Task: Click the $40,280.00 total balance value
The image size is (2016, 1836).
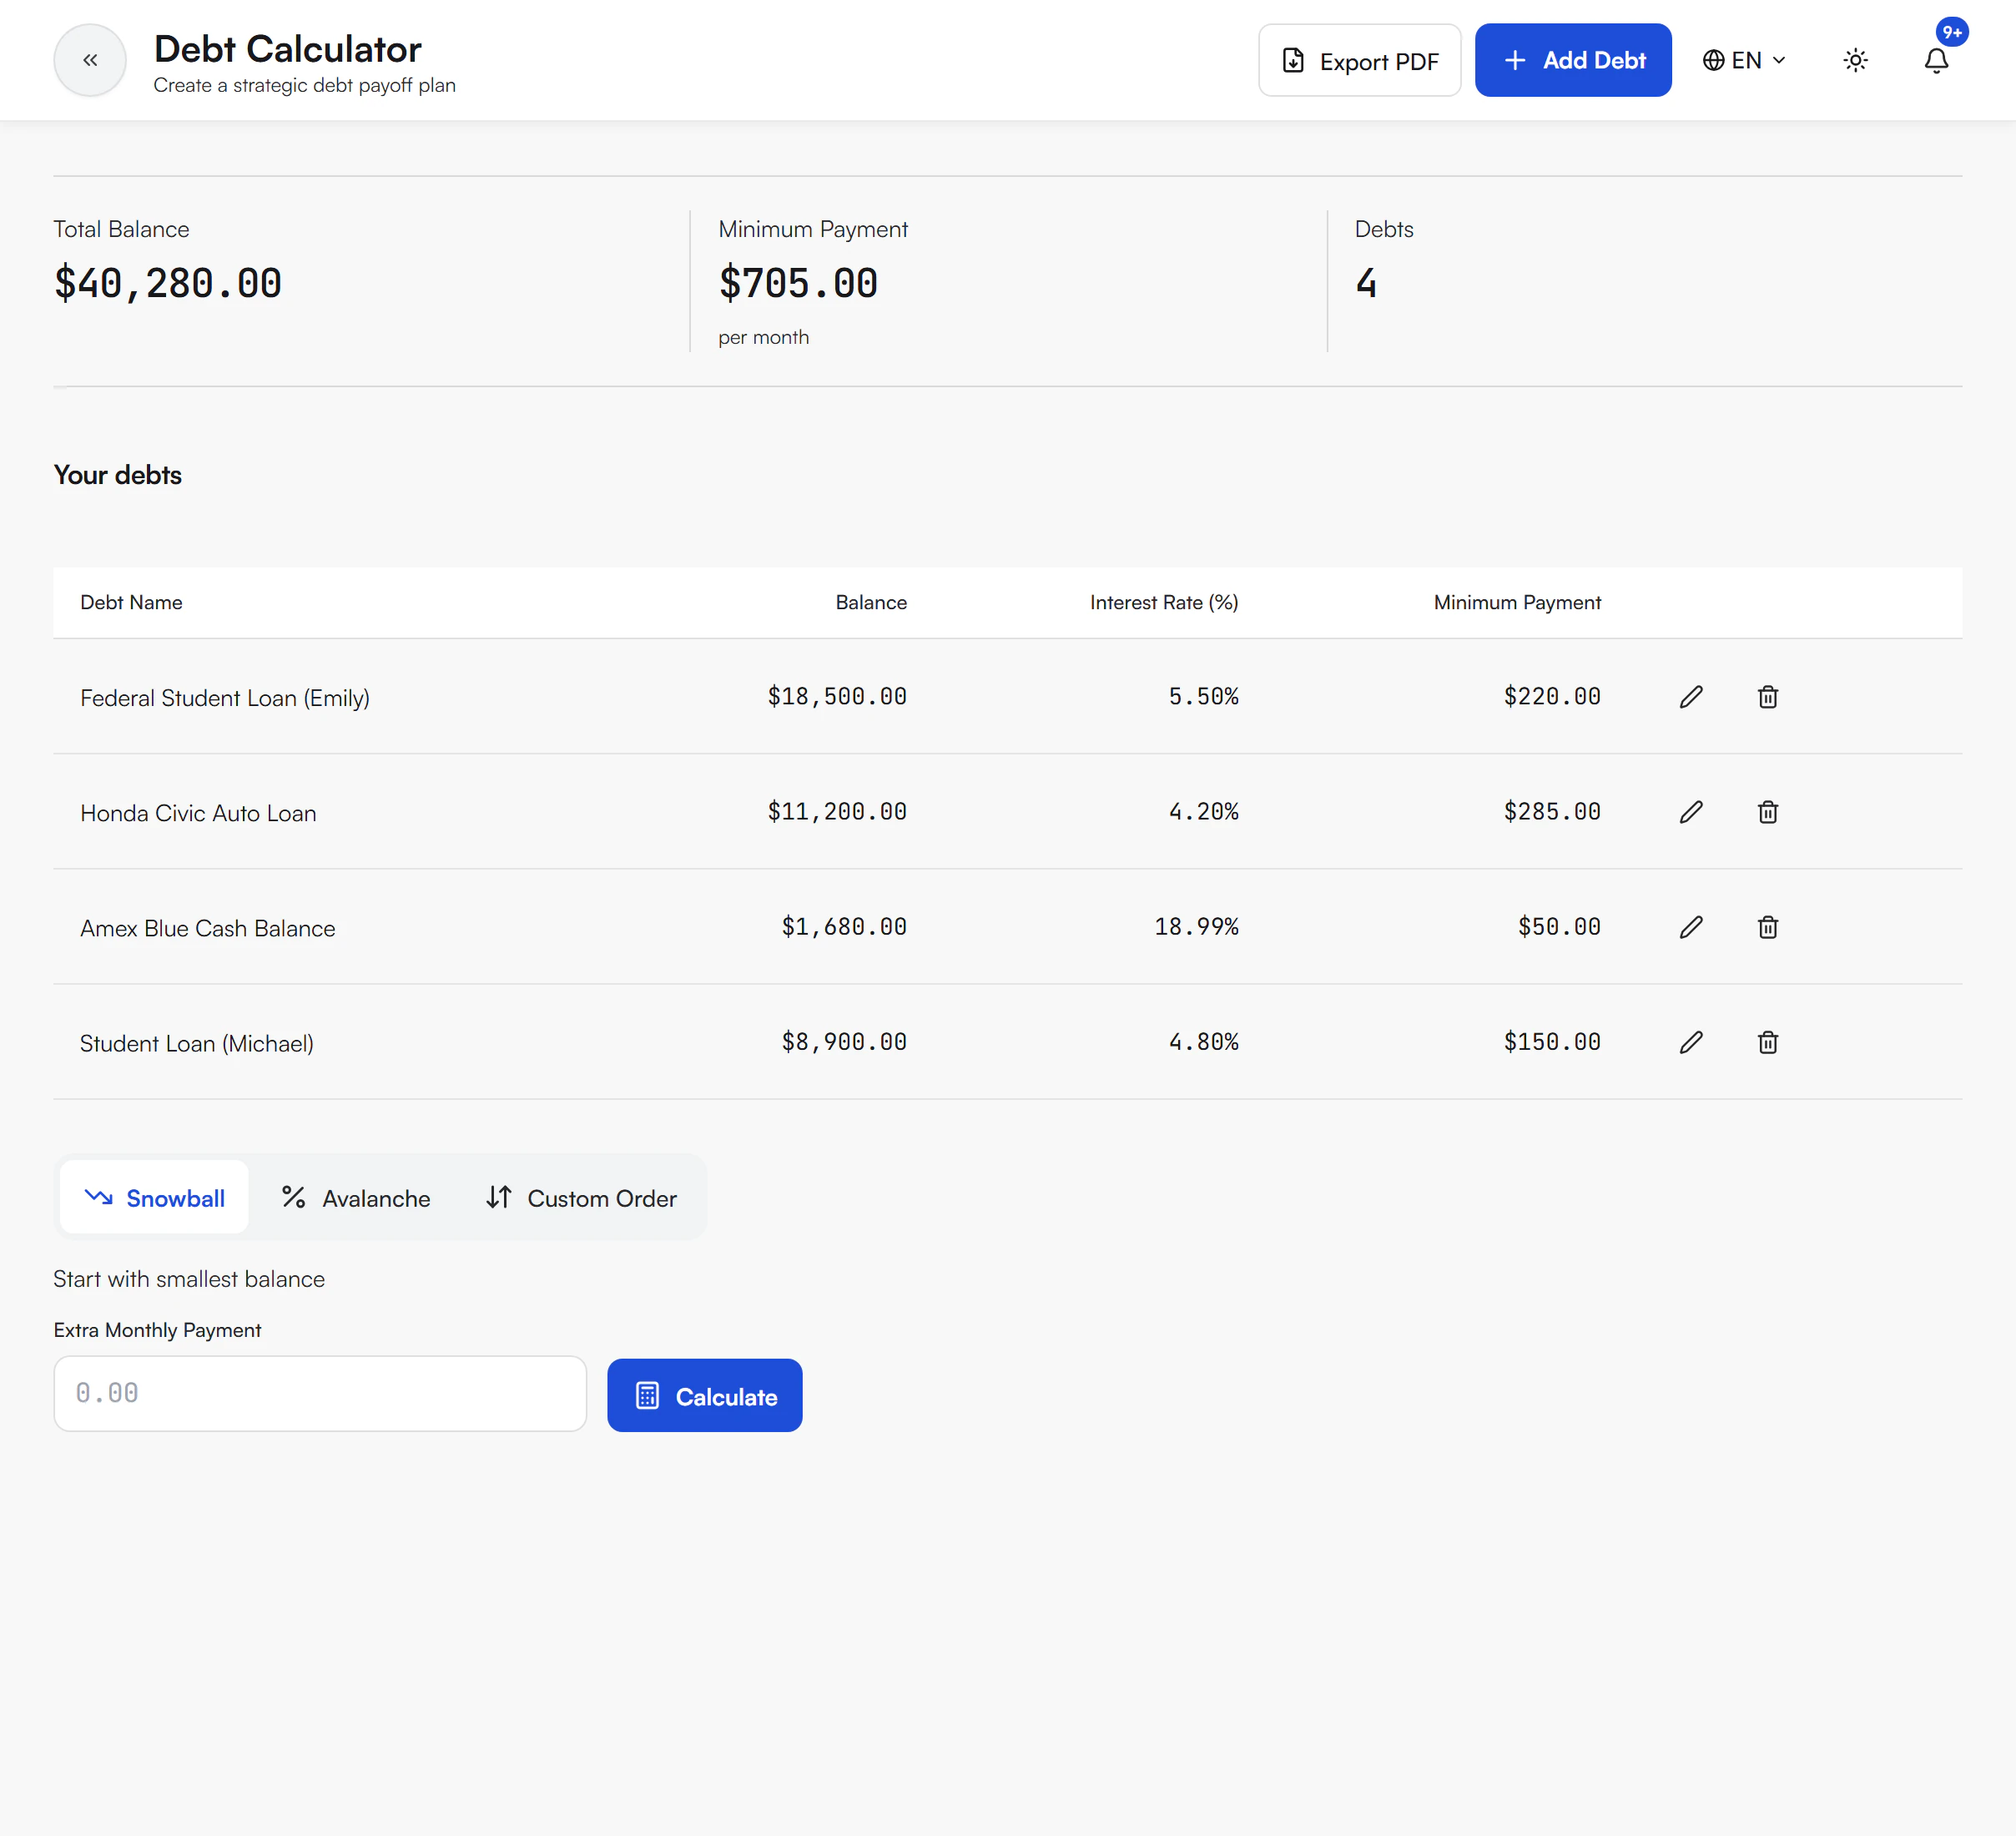Action: 168,283
